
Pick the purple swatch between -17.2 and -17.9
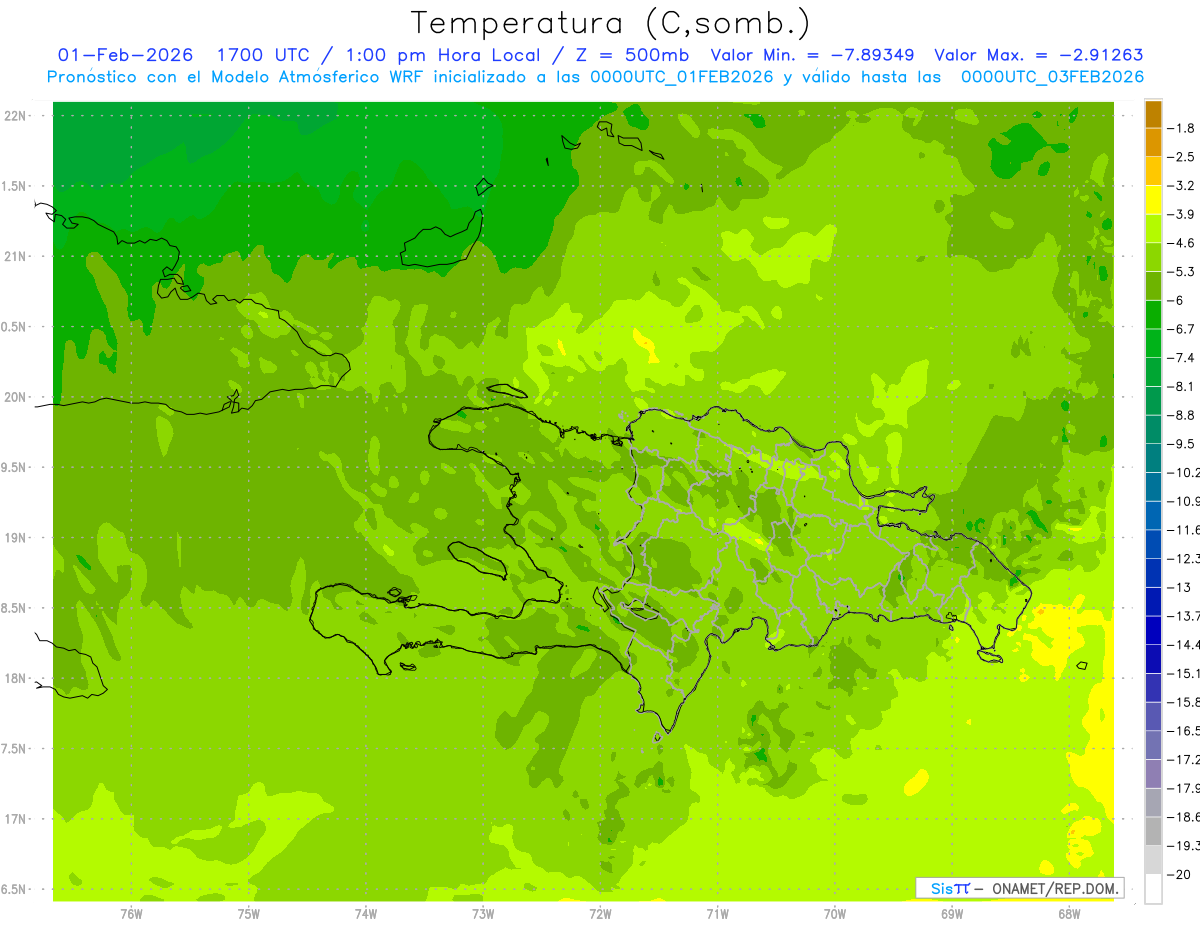point(1153,774)
